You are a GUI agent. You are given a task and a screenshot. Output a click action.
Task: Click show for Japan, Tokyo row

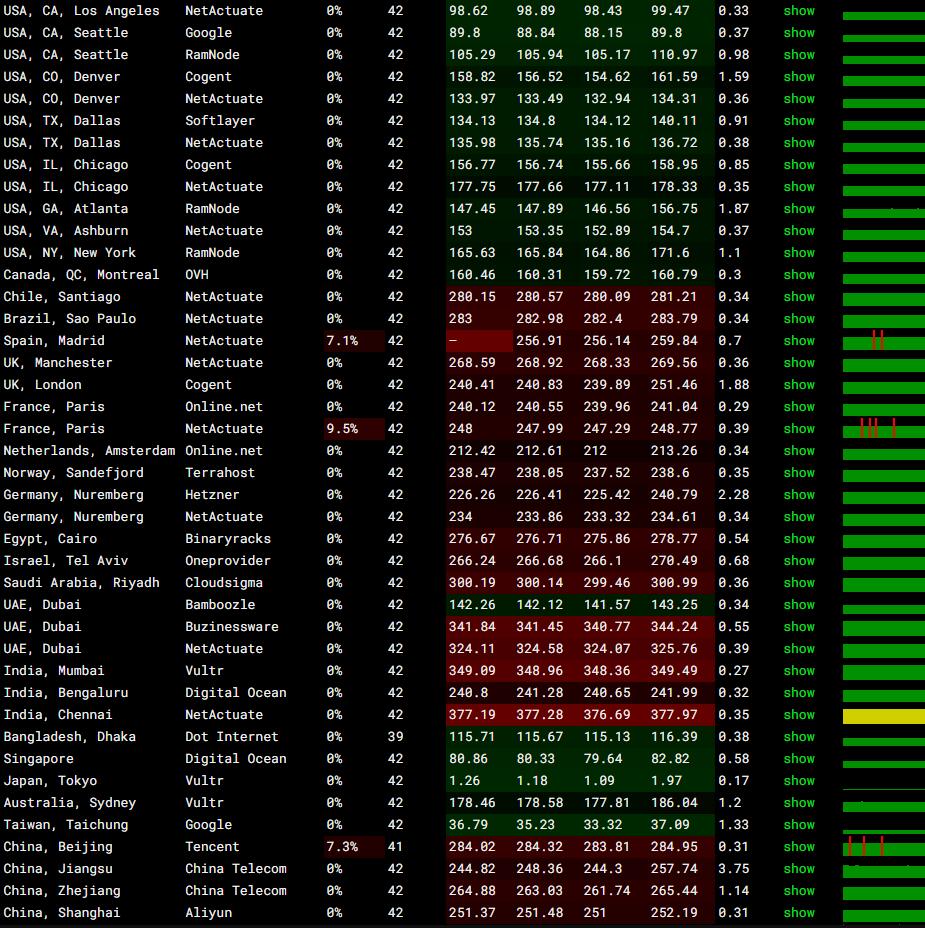tap(799, 781)
